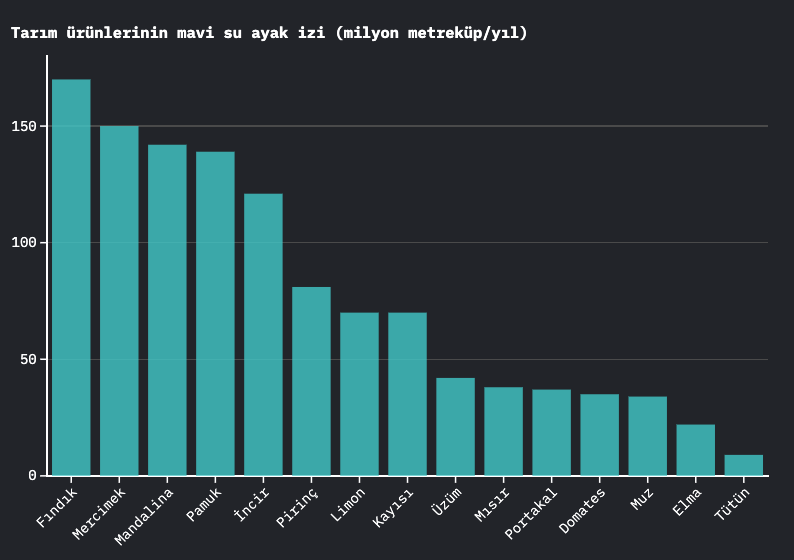The height and width of the screenshot is (560, 794).
Task: Click the Muz bar
Action: (x=647, y=436)
